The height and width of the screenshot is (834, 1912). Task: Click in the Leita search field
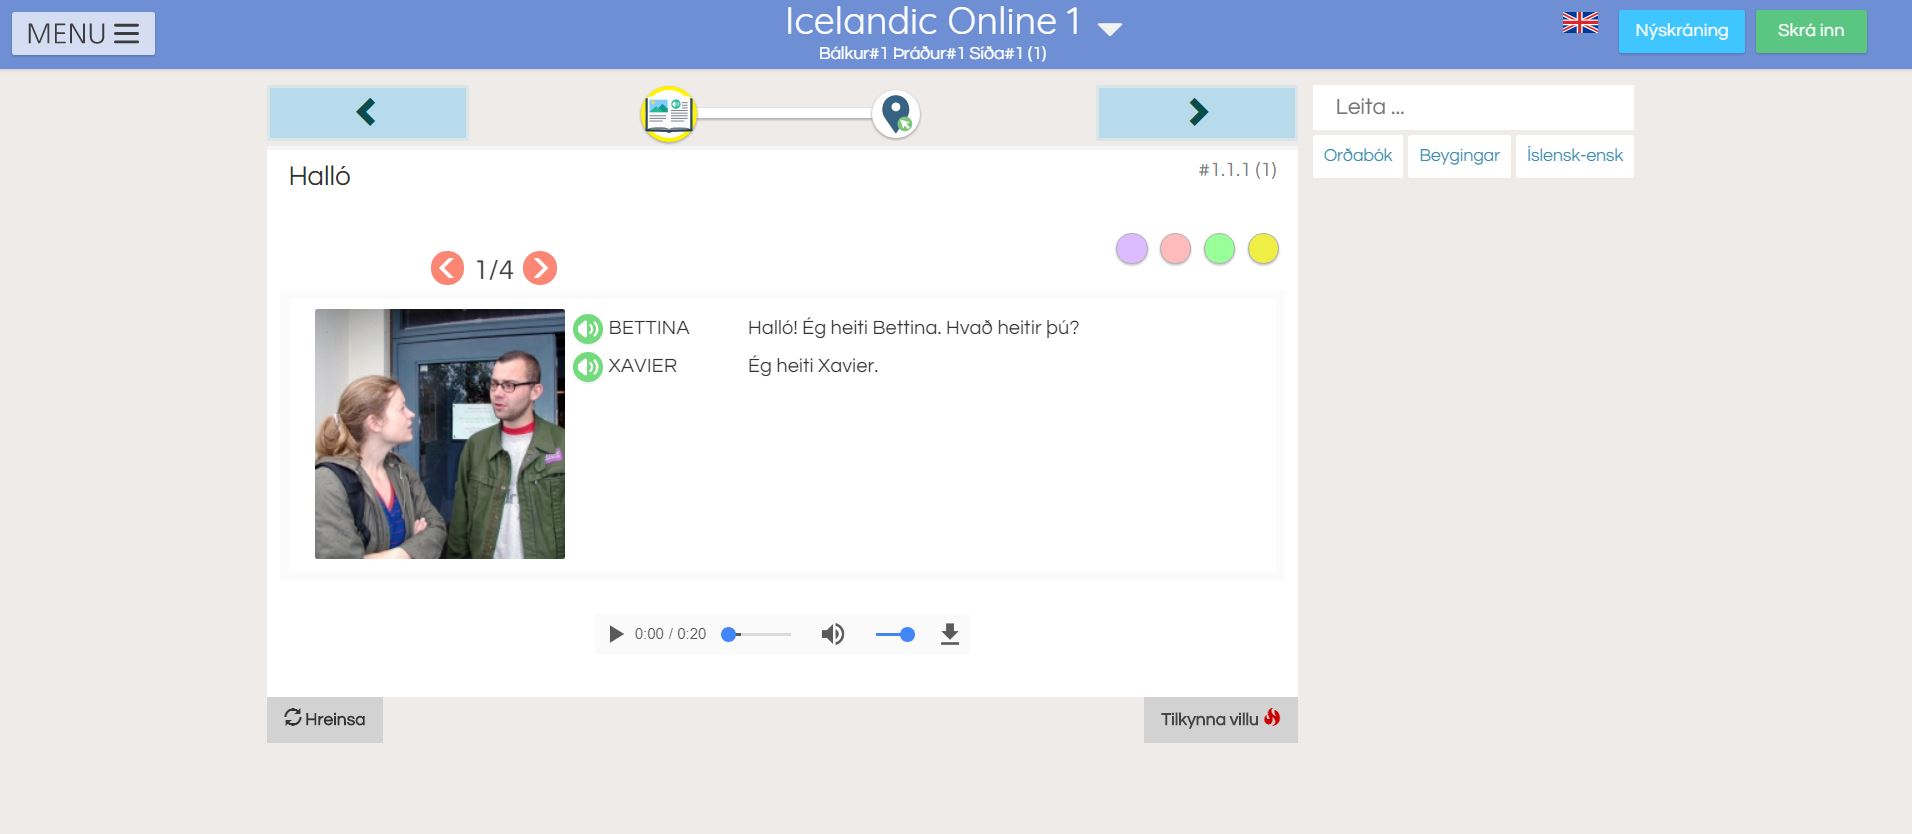coord(1472,107)
